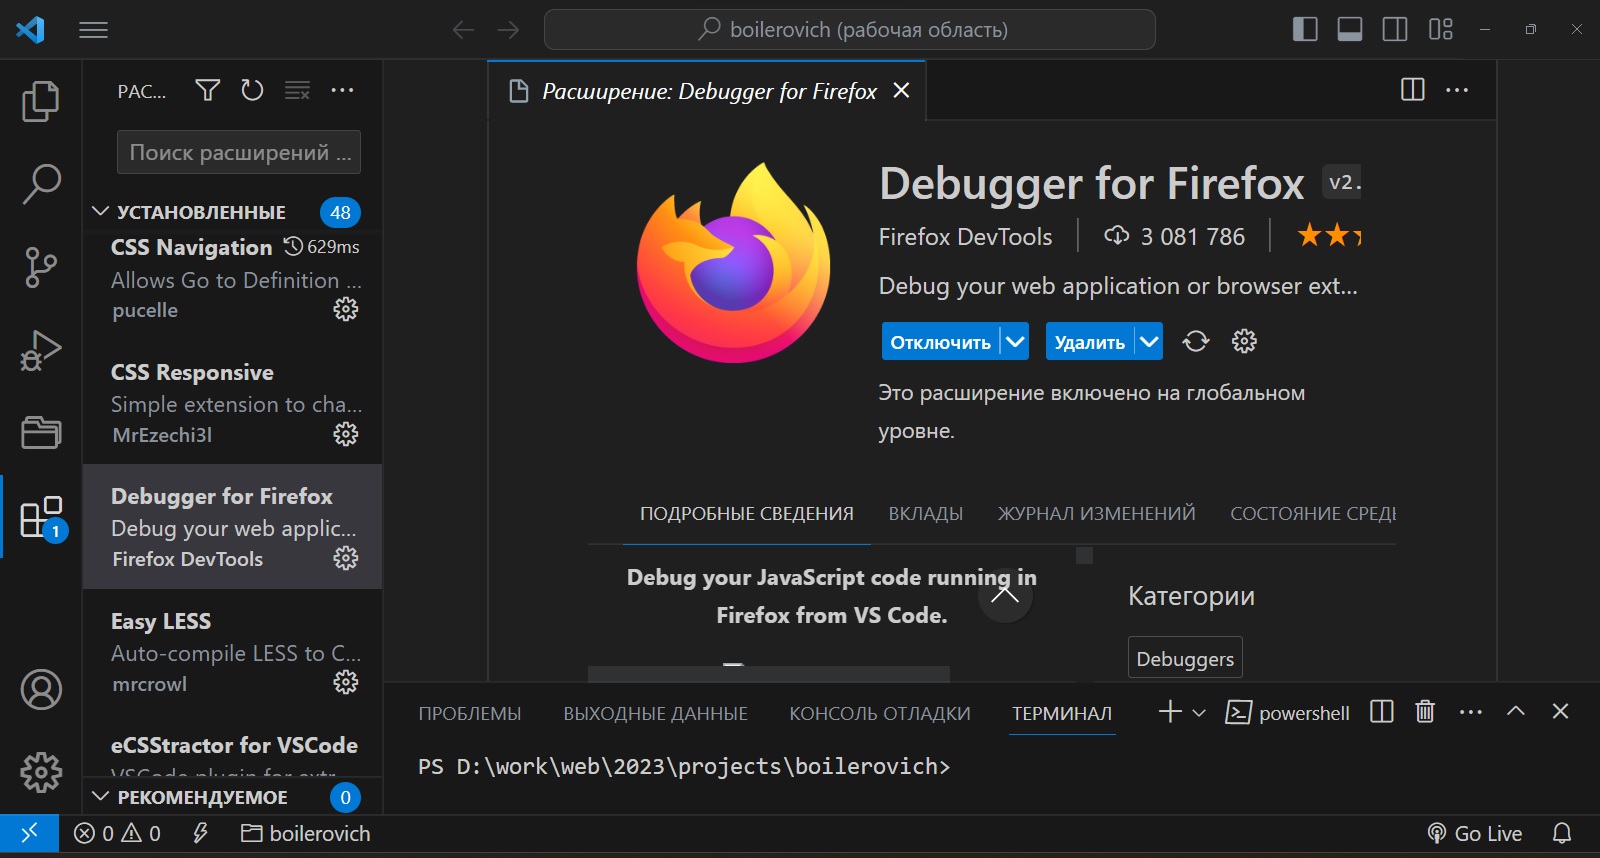Close the terminal panel

click(1560, 711)
